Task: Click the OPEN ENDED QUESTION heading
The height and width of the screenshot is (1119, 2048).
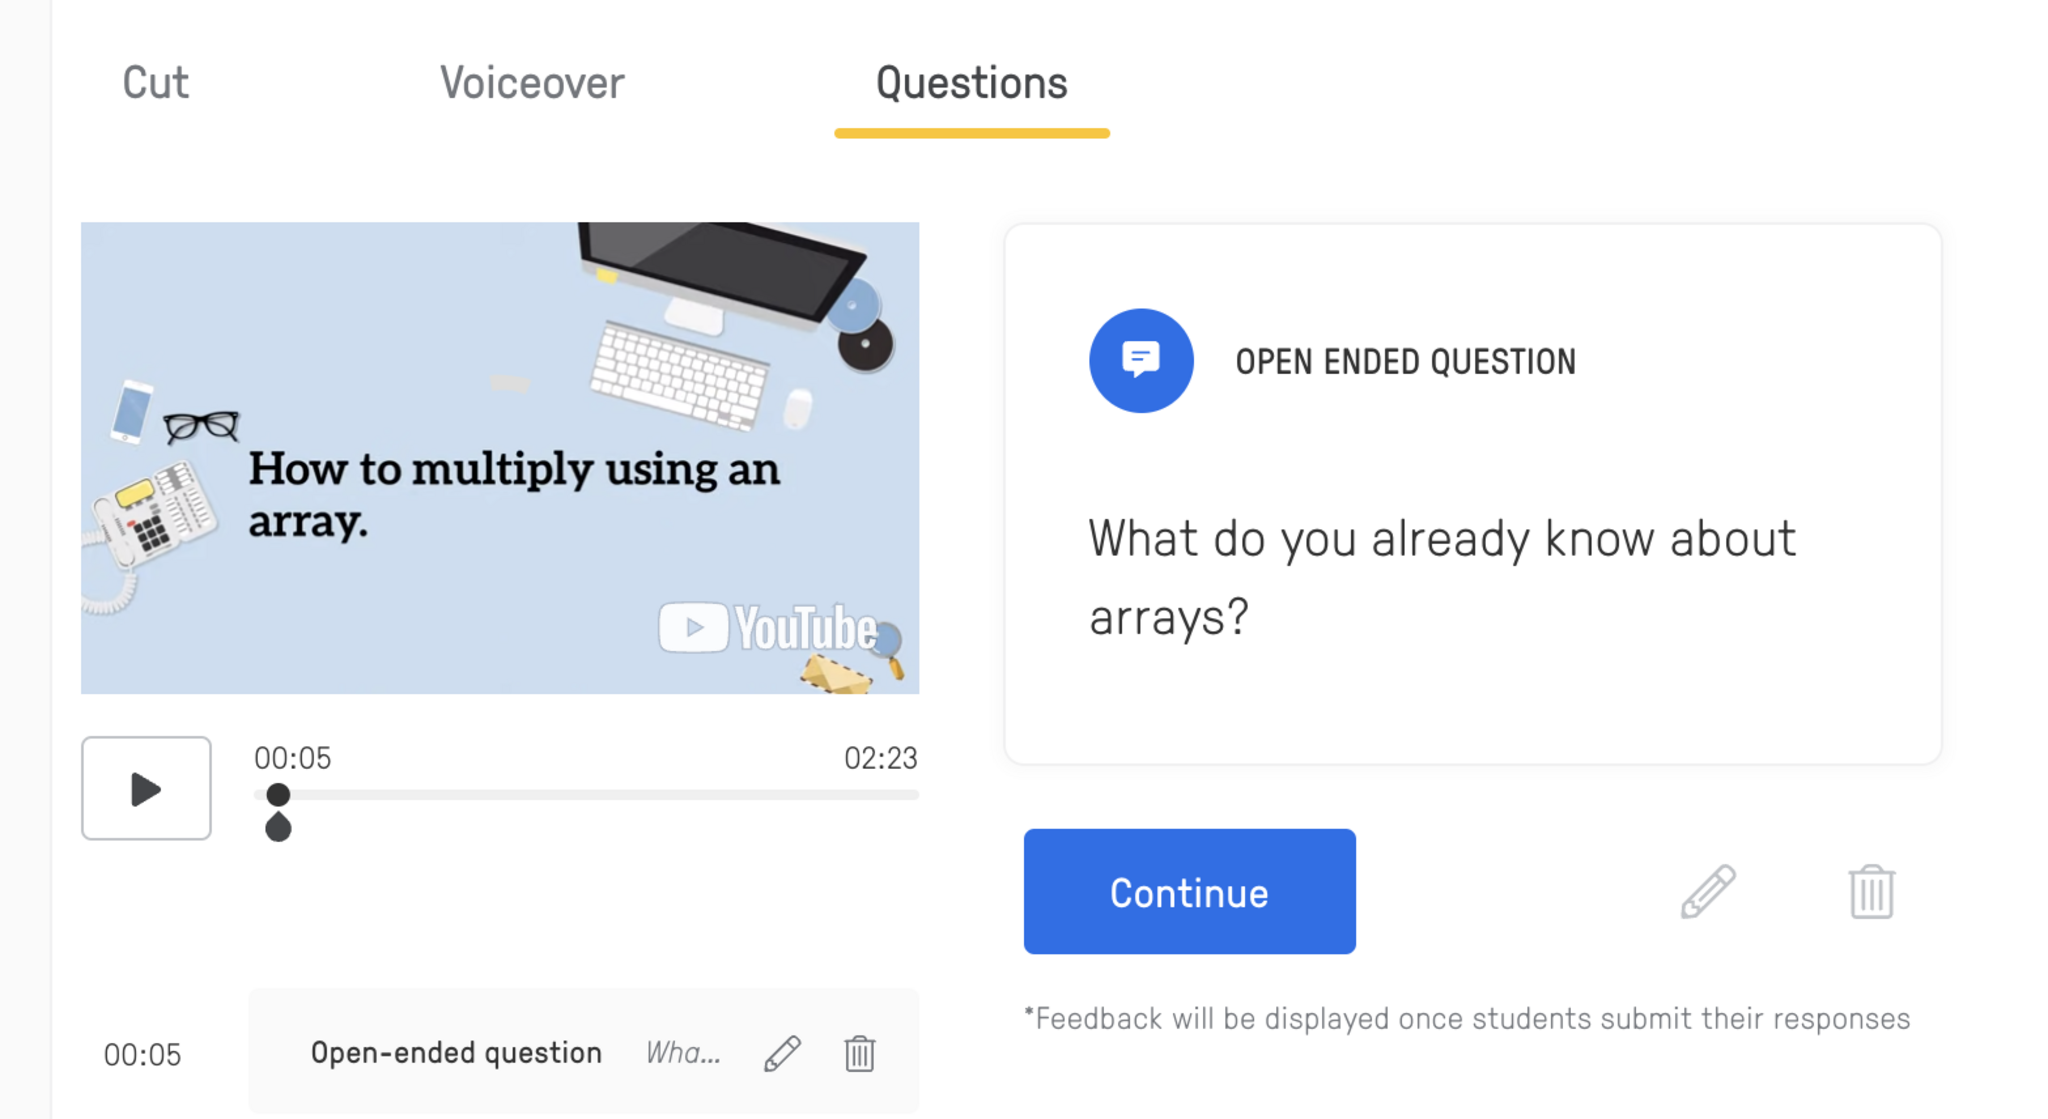Action: point(1405,362)
